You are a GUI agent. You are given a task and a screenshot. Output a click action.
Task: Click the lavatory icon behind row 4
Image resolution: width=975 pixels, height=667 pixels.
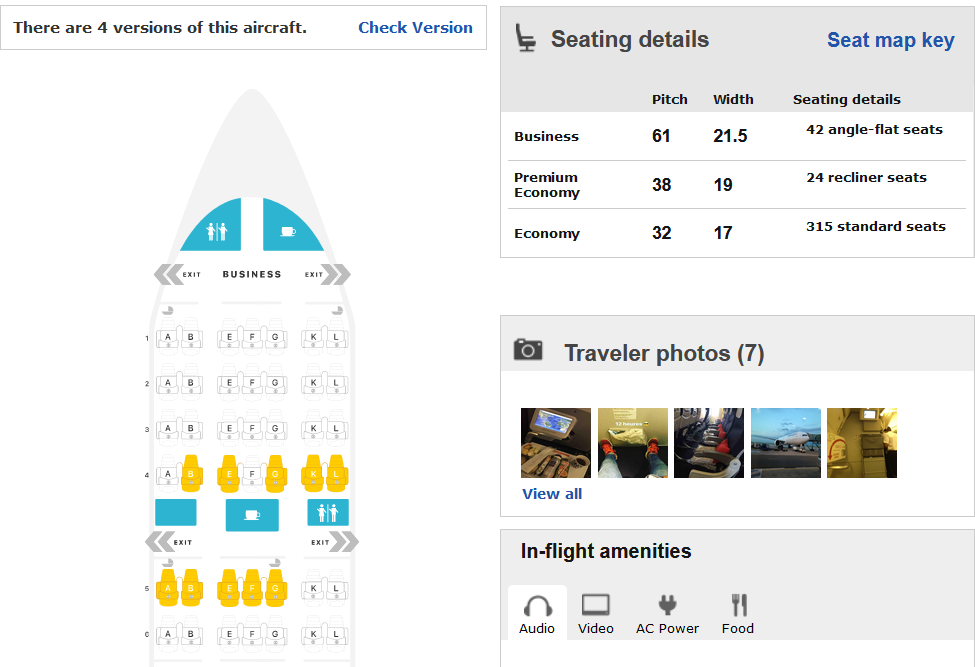click(328, 513)
